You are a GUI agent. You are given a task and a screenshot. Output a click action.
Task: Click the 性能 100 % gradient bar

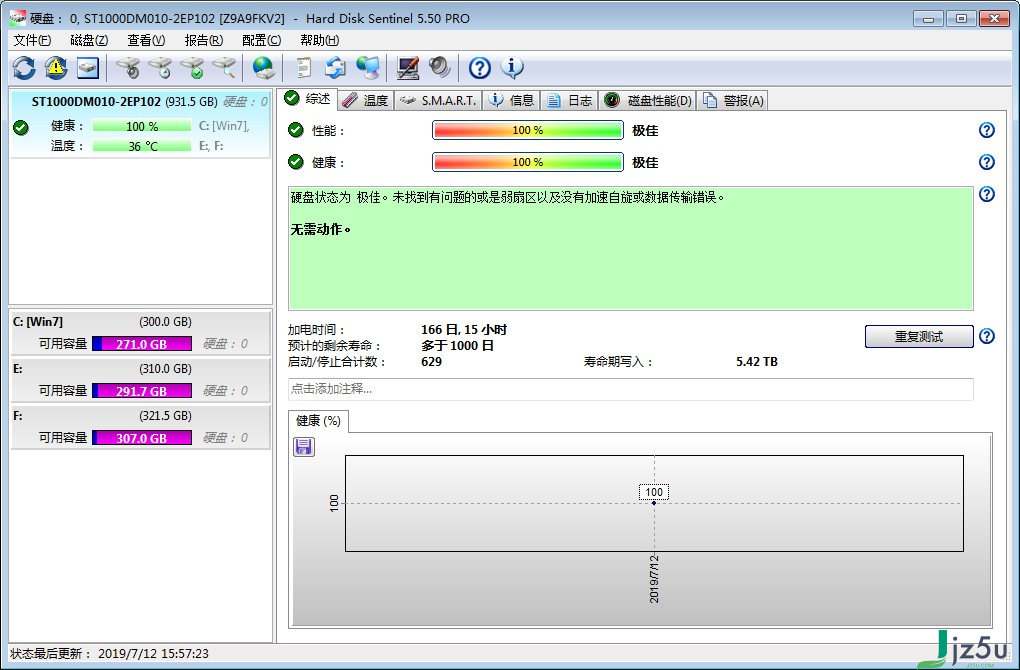click(528, 130)
